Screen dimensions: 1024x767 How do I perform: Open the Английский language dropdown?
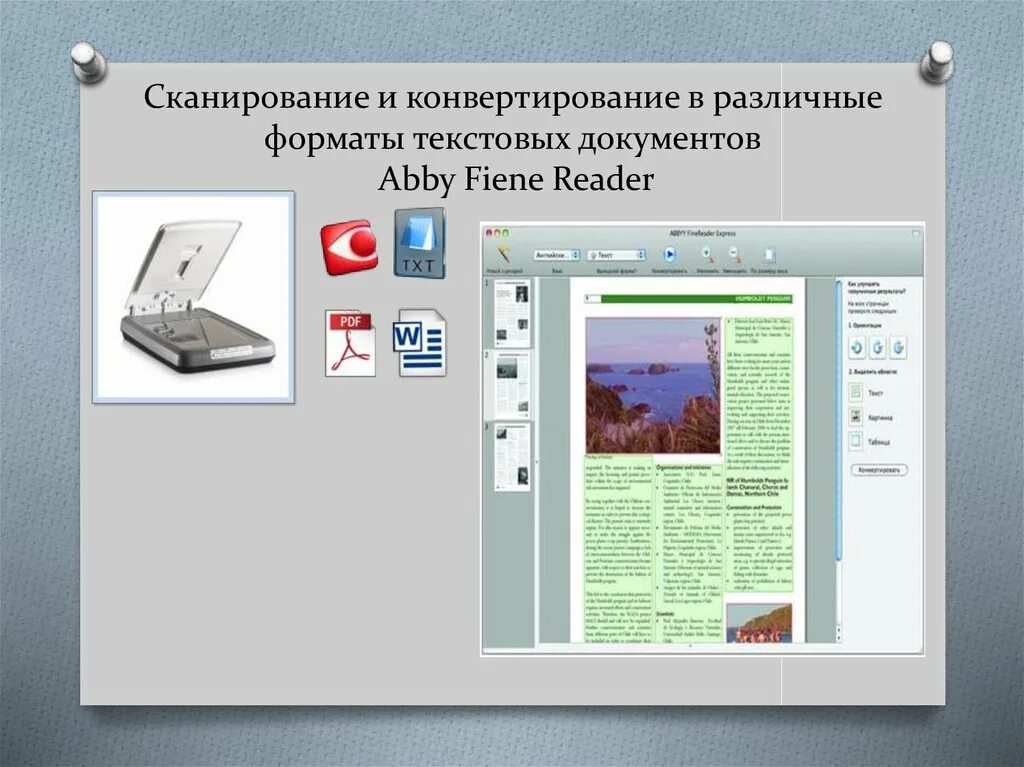click(556, 255)
